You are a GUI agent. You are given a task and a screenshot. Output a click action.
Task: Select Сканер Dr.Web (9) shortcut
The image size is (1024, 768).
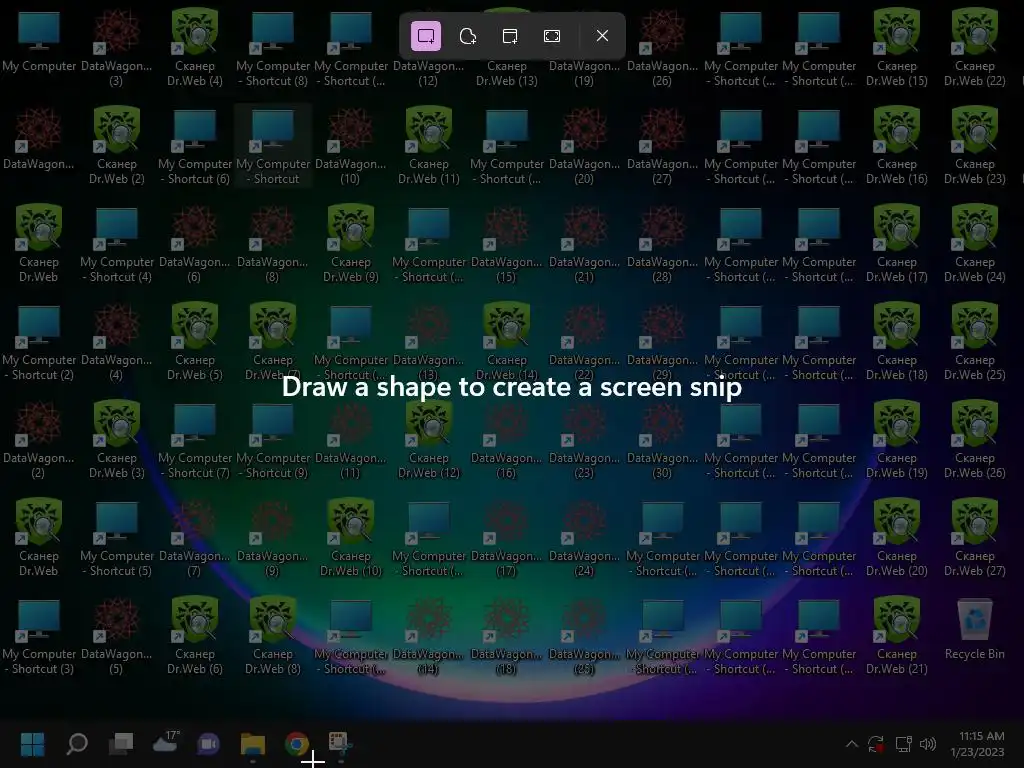tap(351, 244)
